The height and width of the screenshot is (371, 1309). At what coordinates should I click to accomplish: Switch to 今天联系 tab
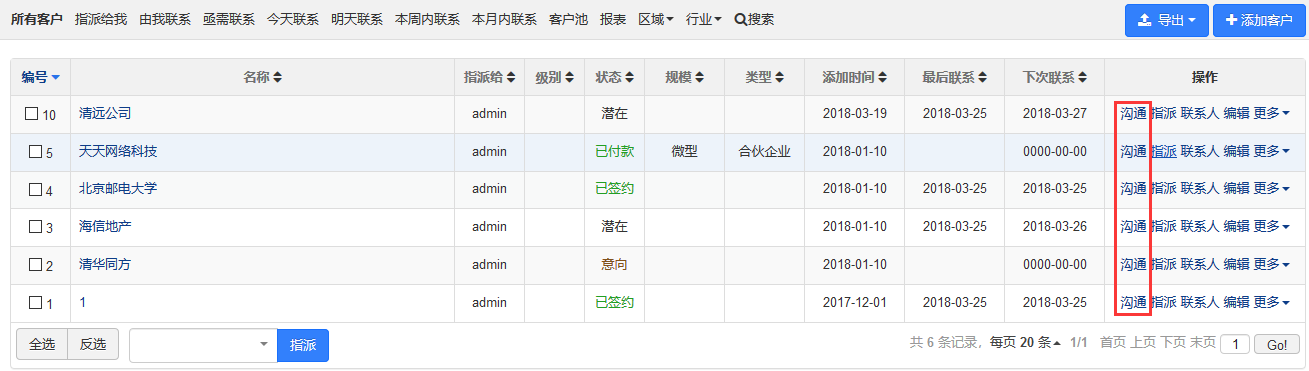(x=293, y=19)
